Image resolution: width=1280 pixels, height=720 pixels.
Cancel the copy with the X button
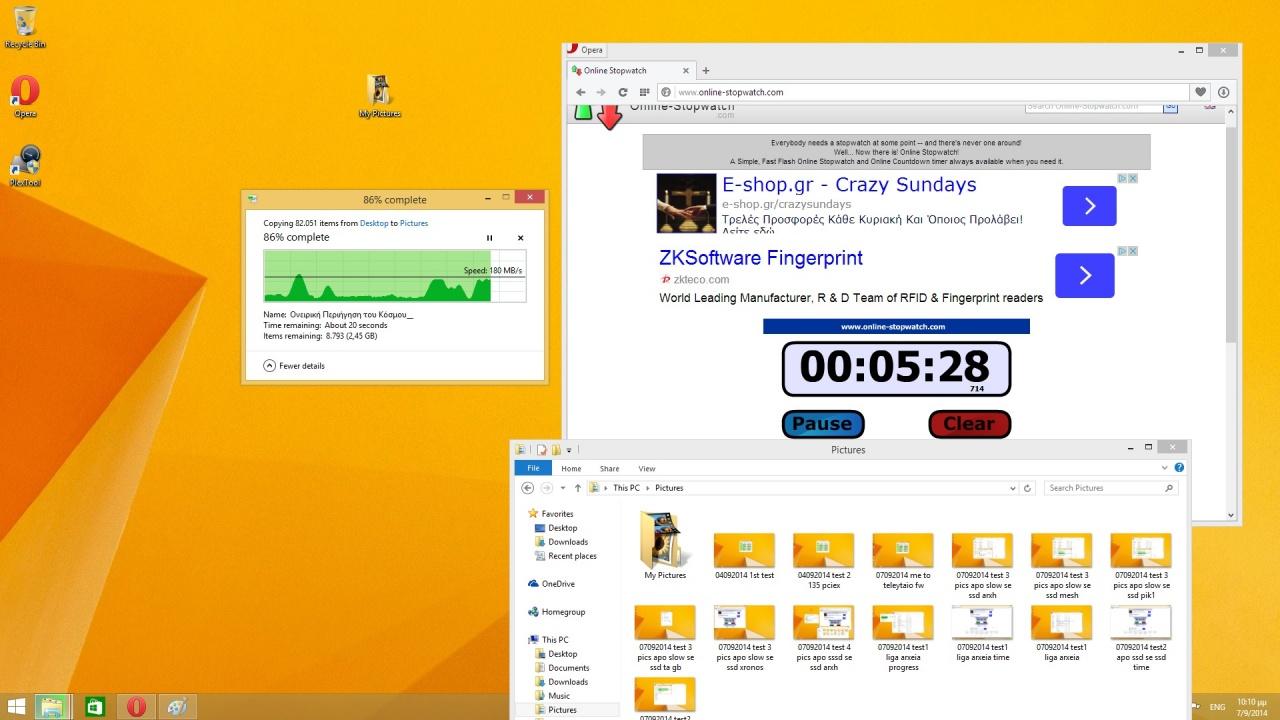[x=520, y=238]
